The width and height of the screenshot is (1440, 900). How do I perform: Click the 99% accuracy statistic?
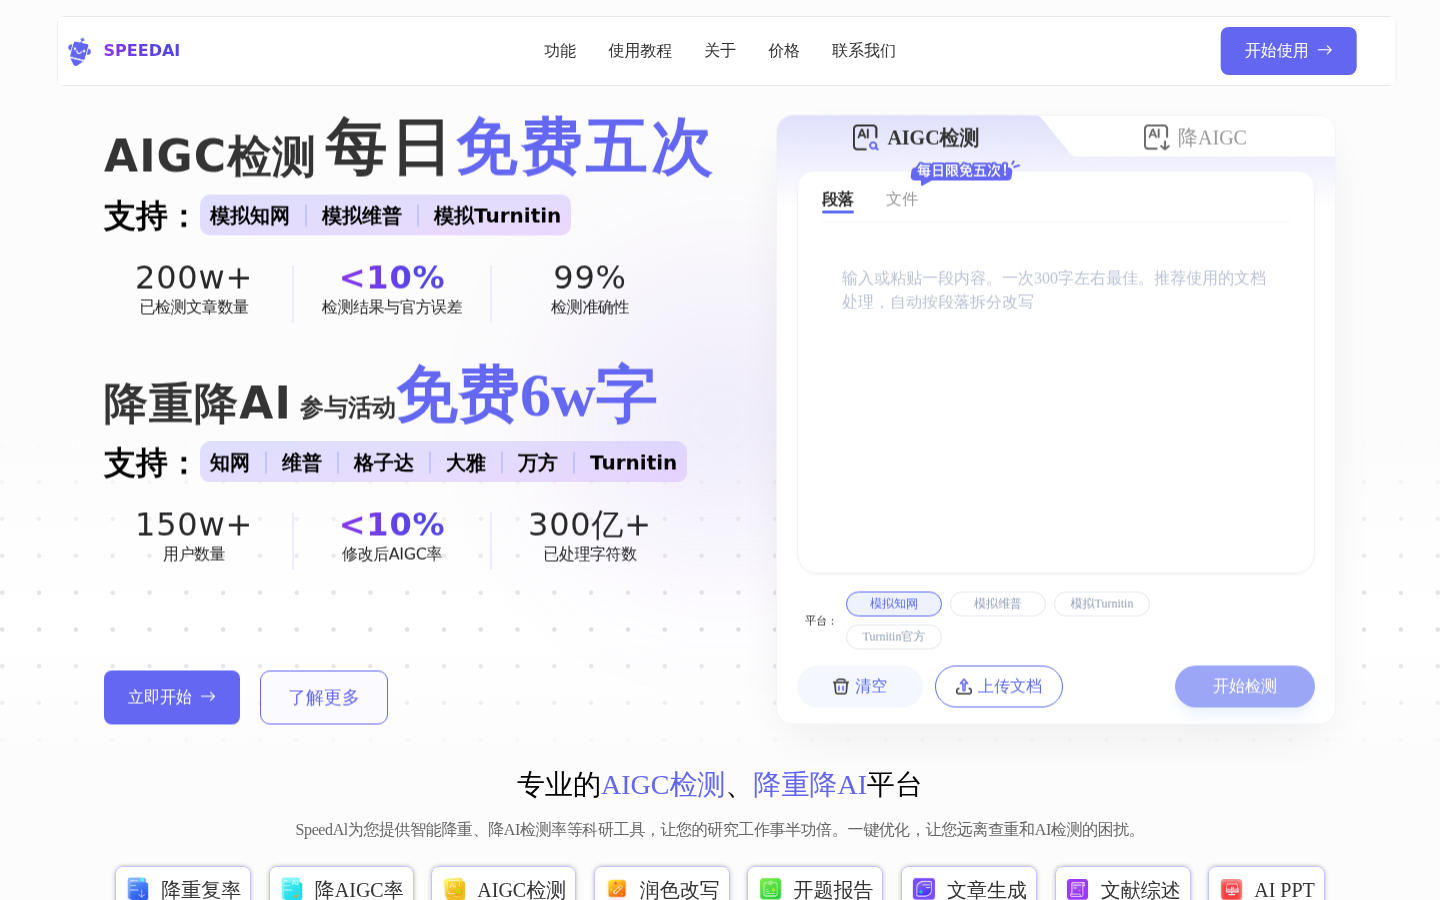pos(590,278)
